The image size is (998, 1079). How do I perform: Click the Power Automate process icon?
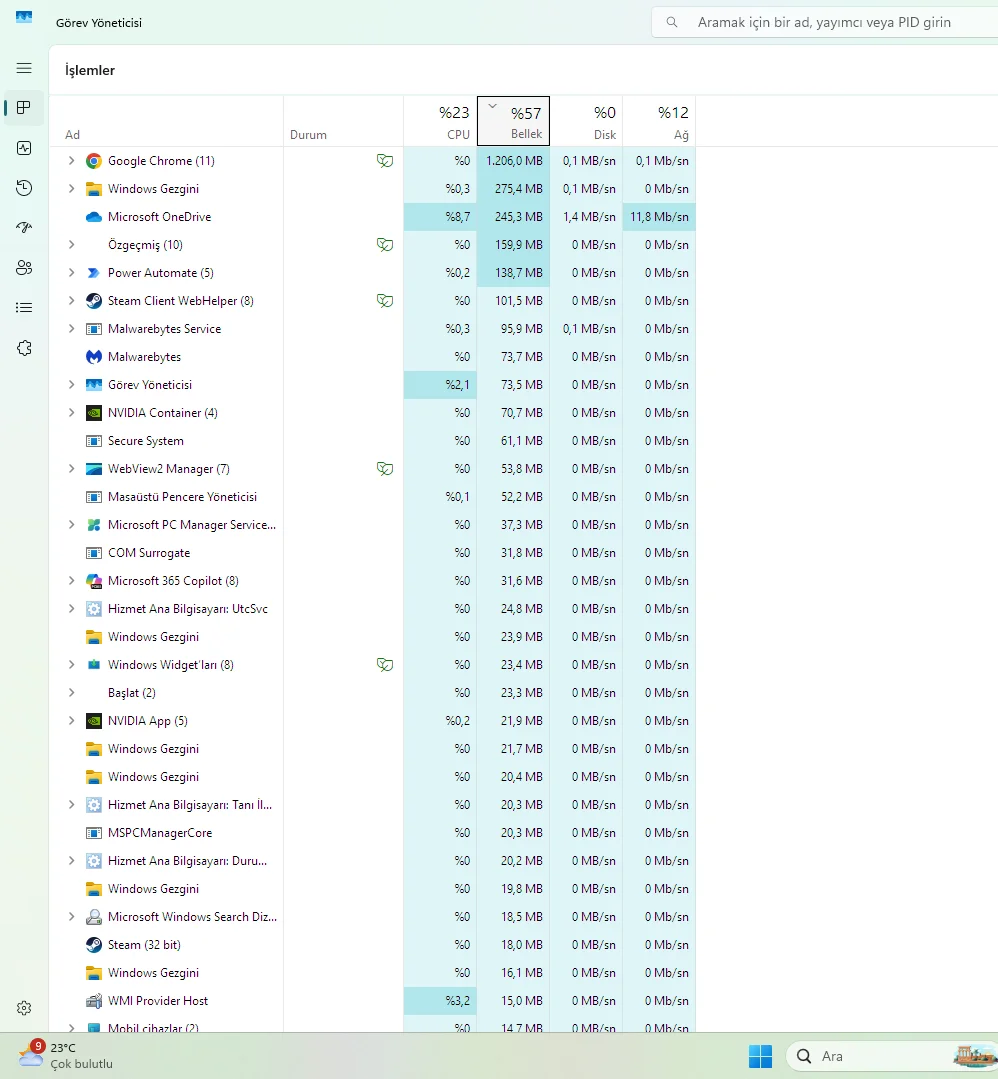[94, 273]
